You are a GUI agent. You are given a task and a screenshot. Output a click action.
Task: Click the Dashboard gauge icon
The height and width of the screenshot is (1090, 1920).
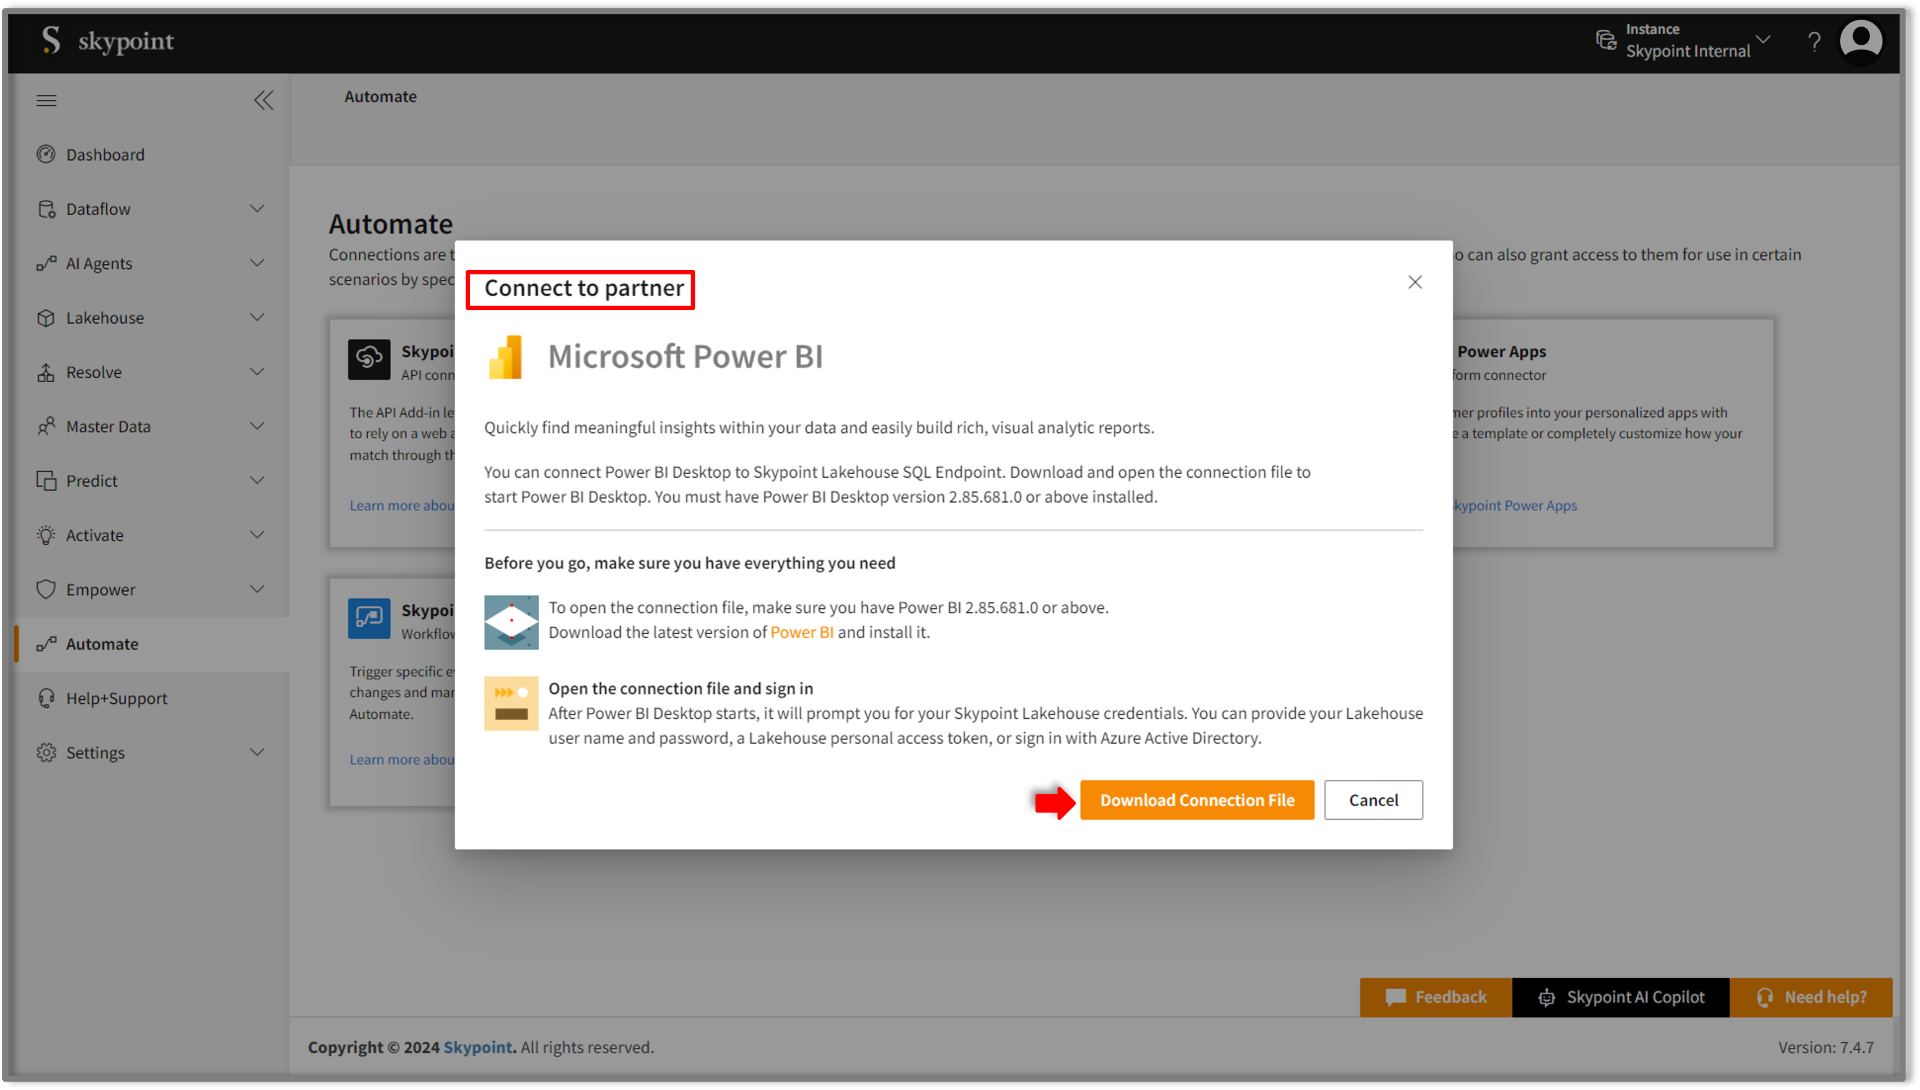click(46, 154)
